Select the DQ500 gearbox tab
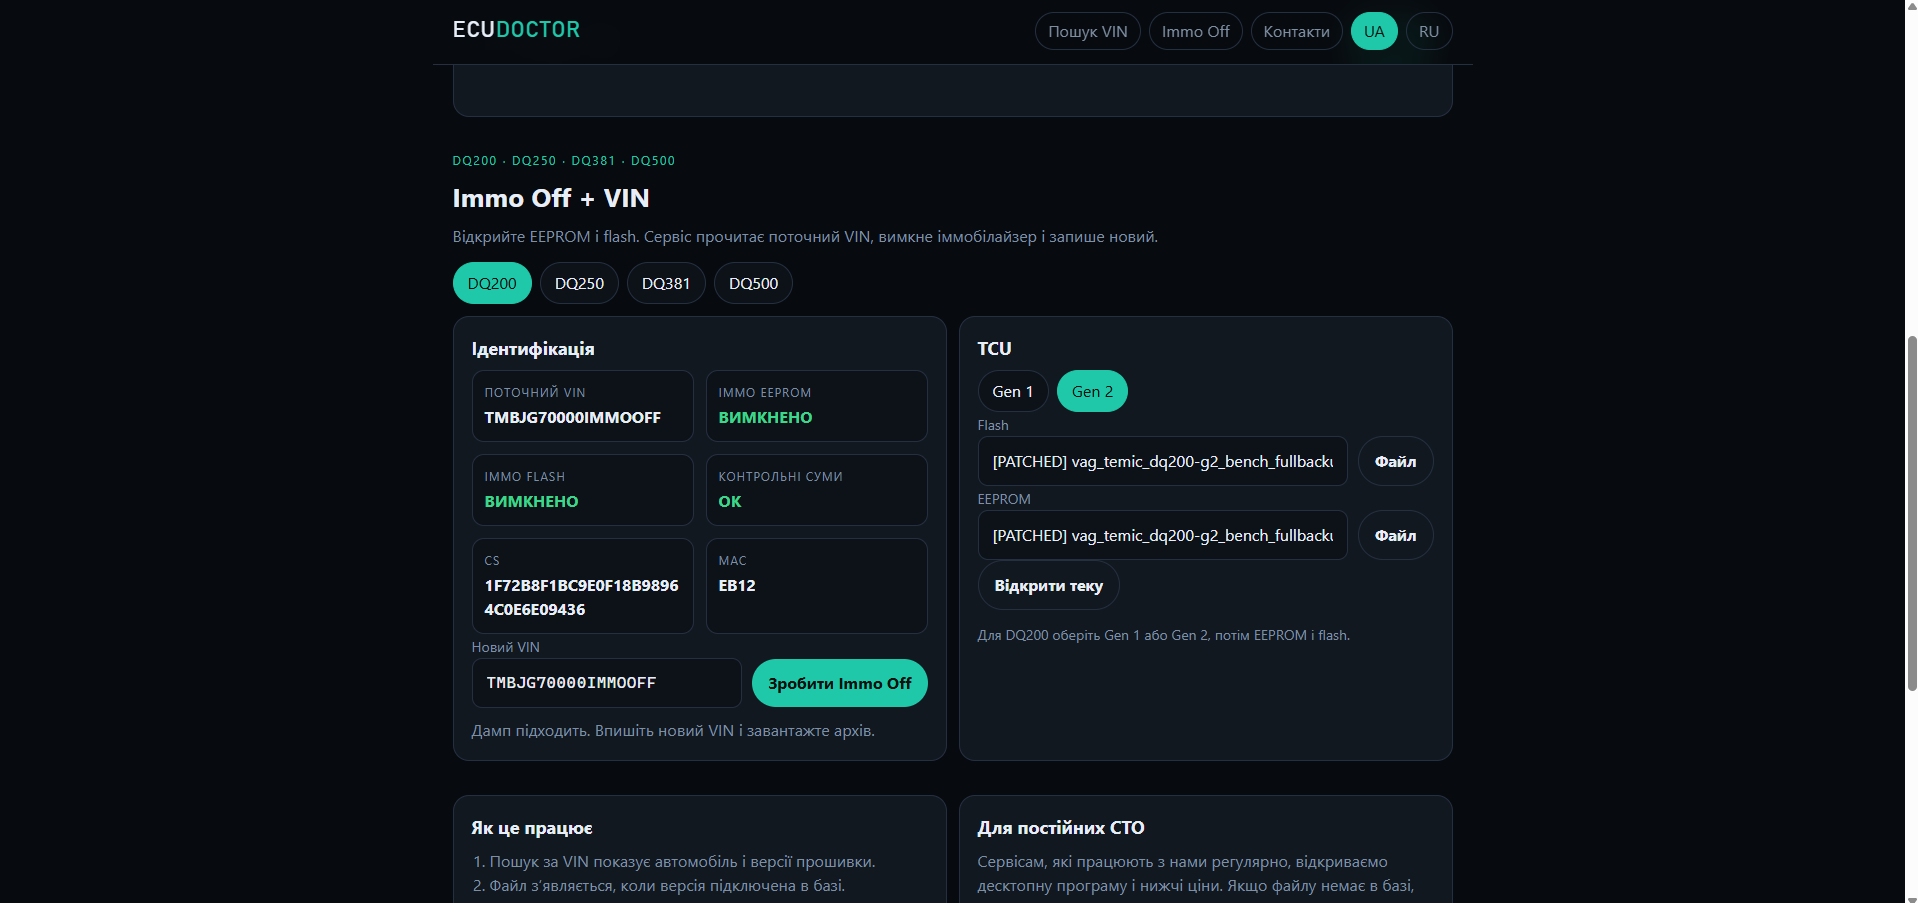The image size is (1918, 903). click(x=753, y=283)
